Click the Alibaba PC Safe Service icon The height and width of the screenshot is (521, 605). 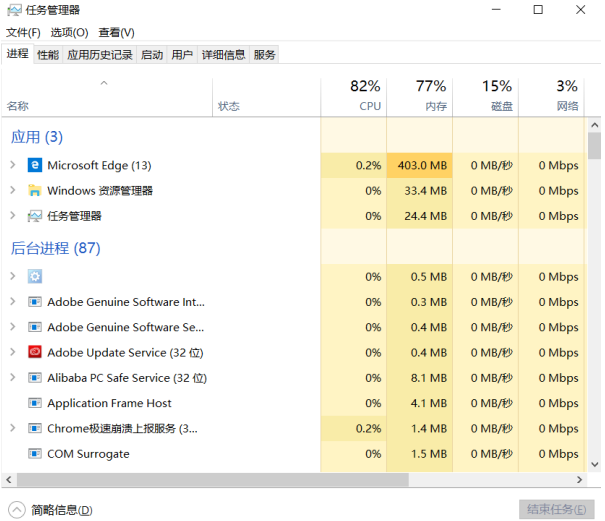(x=35, y=378)
